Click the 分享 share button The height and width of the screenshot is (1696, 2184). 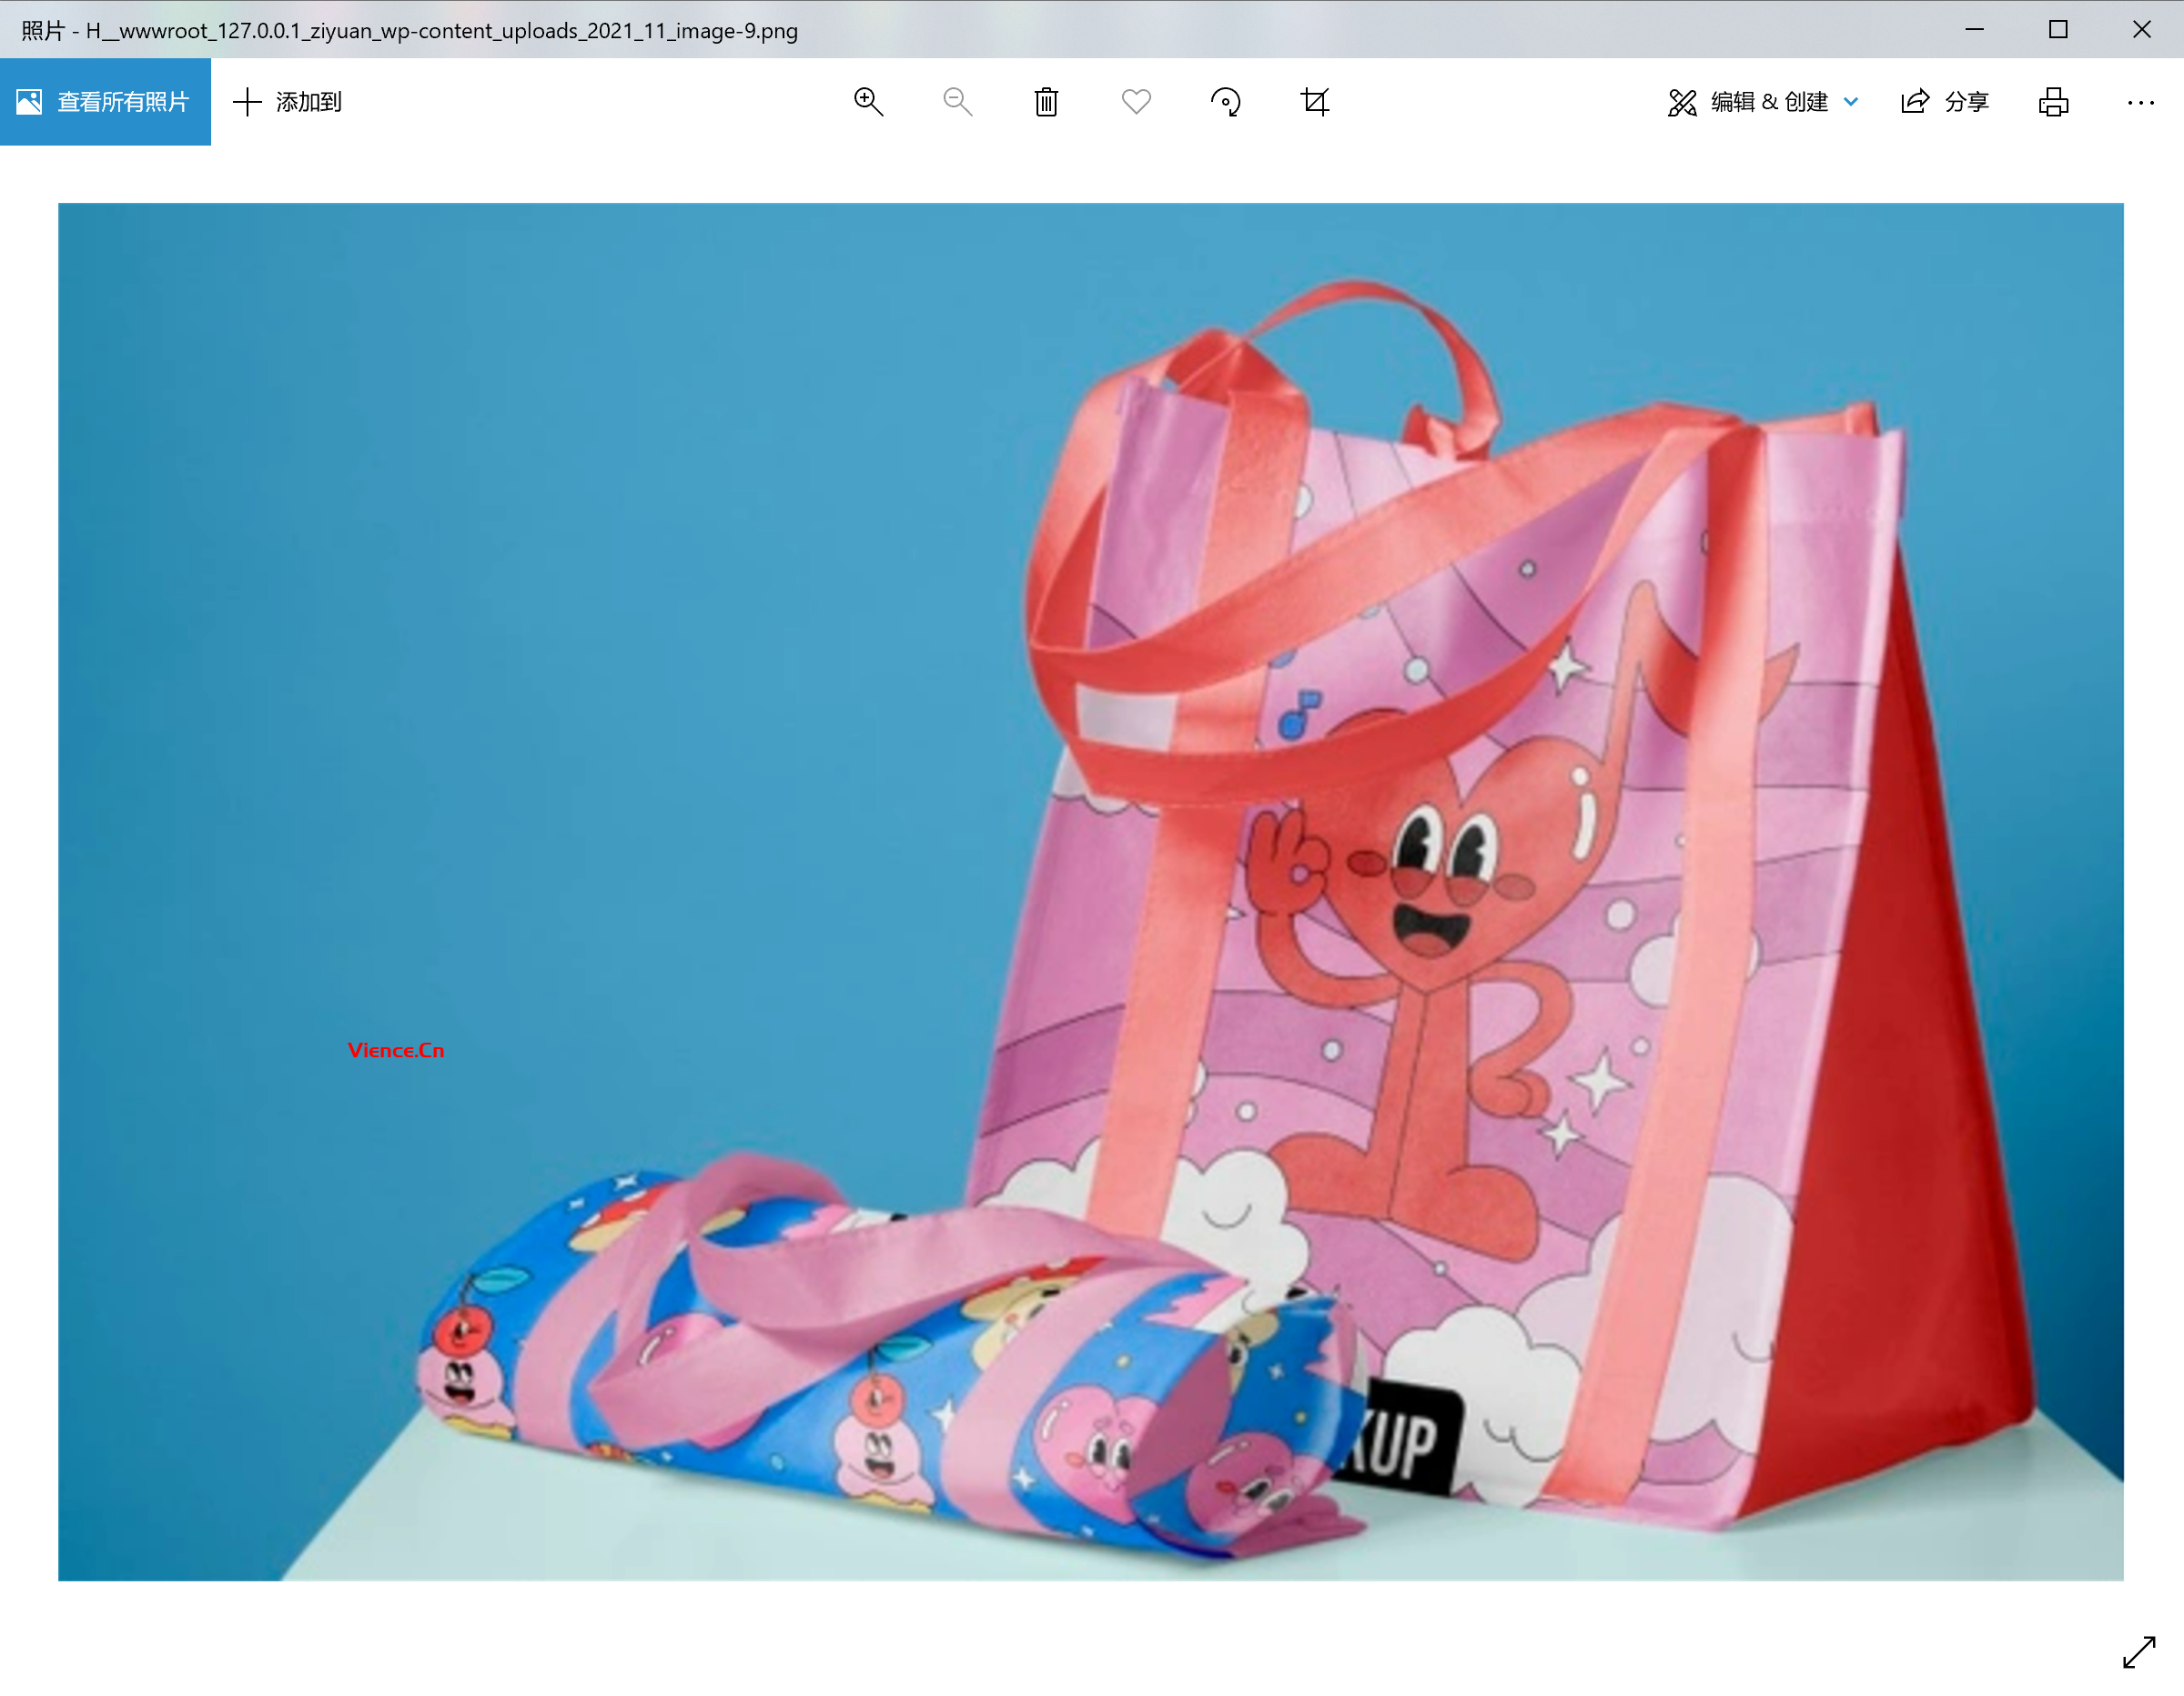pos(1966,102)
